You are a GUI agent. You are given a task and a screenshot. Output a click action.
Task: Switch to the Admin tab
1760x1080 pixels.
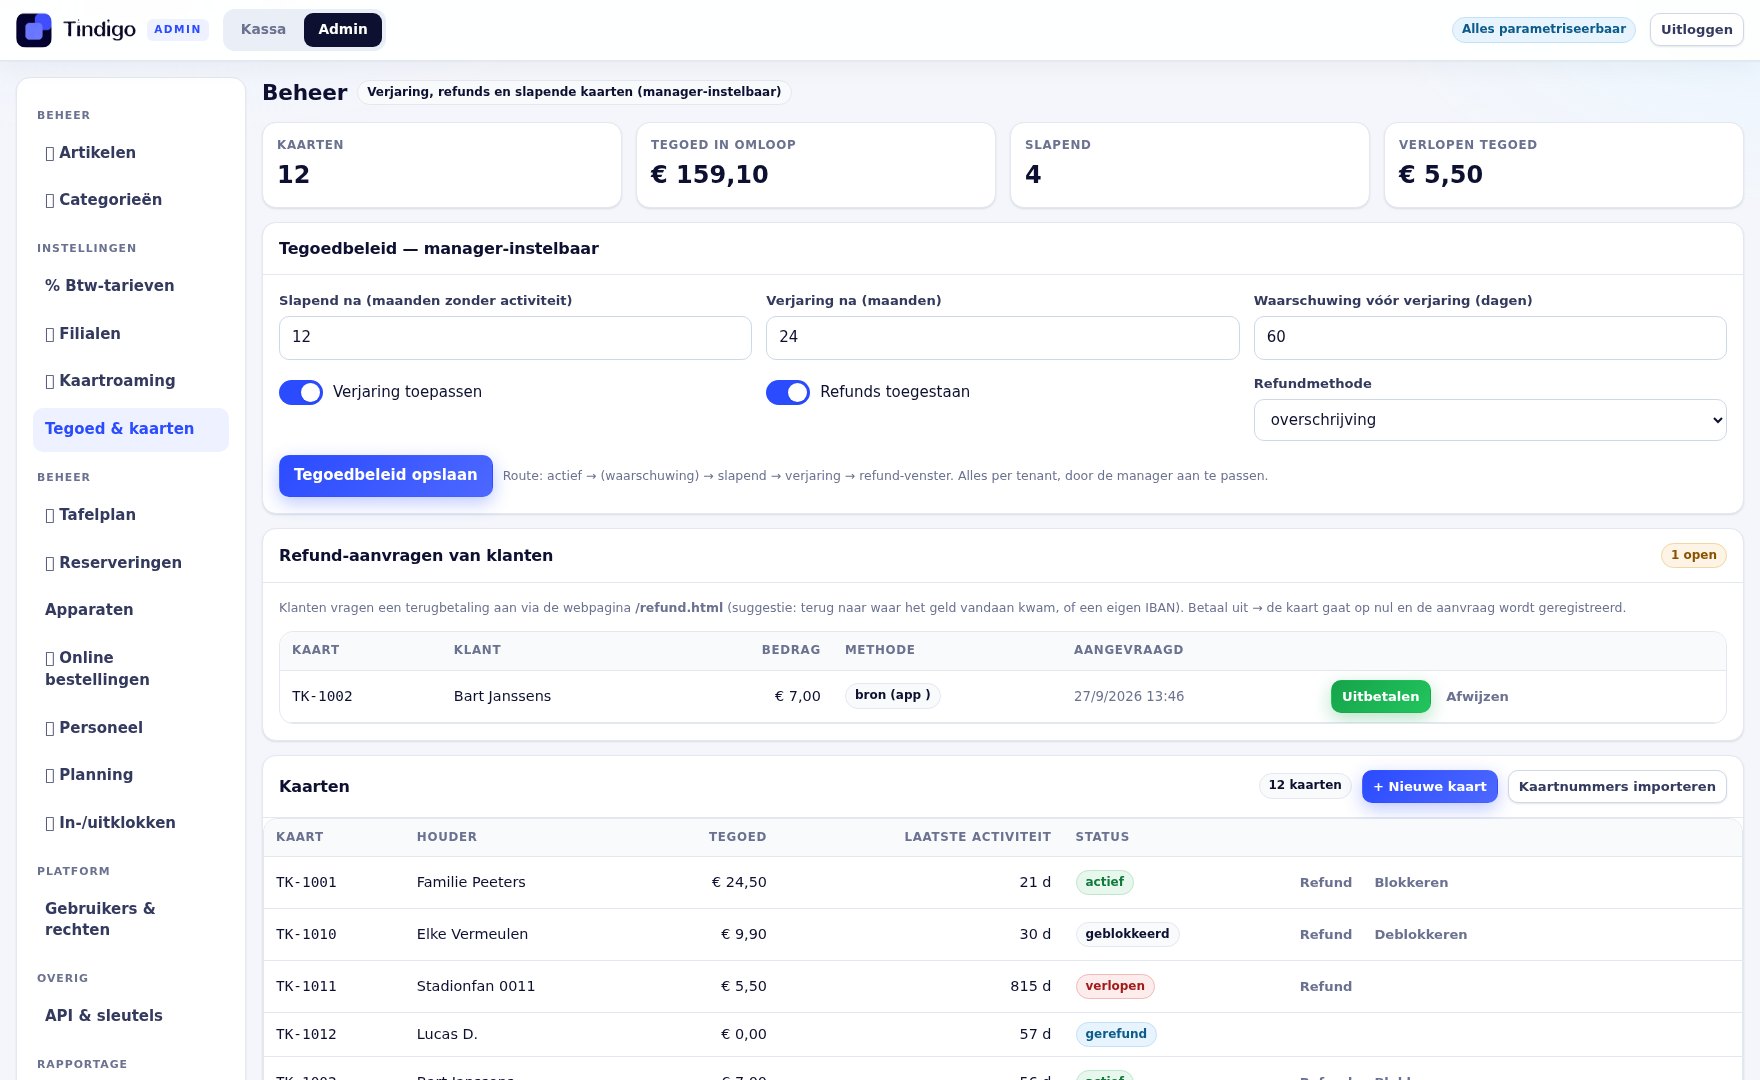pos(343,30)
